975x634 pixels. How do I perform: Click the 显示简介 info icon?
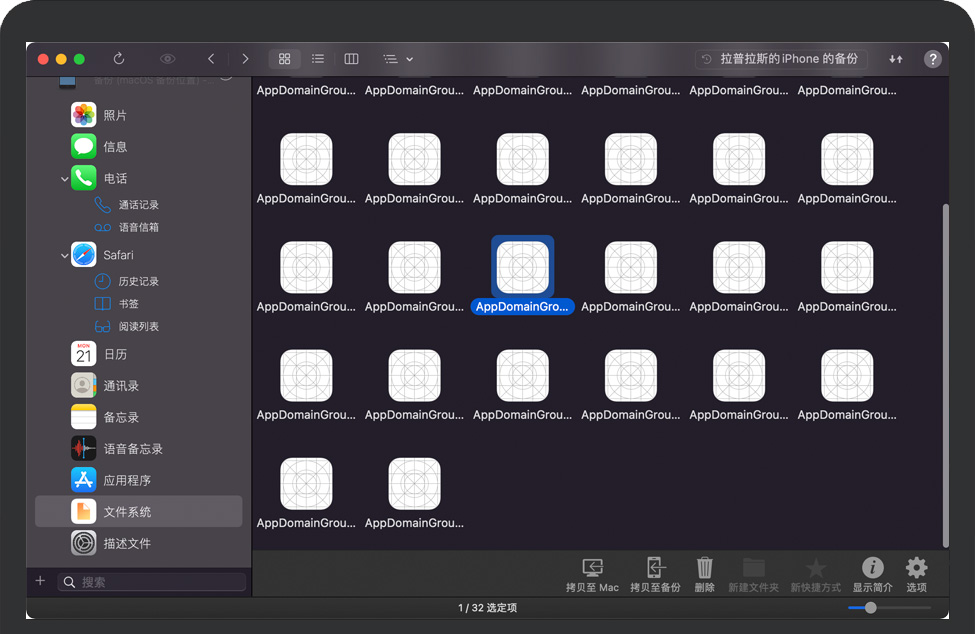(872, 575)
